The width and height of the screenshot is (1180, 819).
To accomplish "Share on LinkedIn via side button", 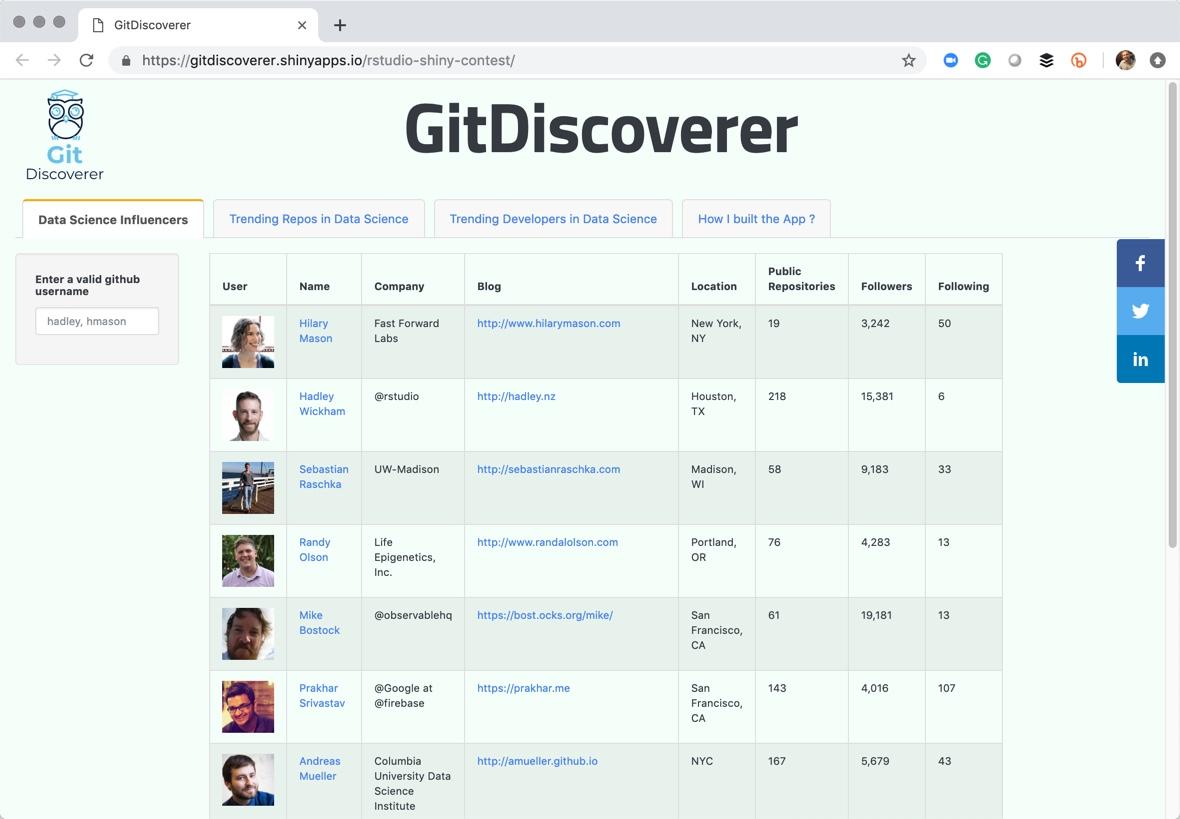I will click(1140, 359).
